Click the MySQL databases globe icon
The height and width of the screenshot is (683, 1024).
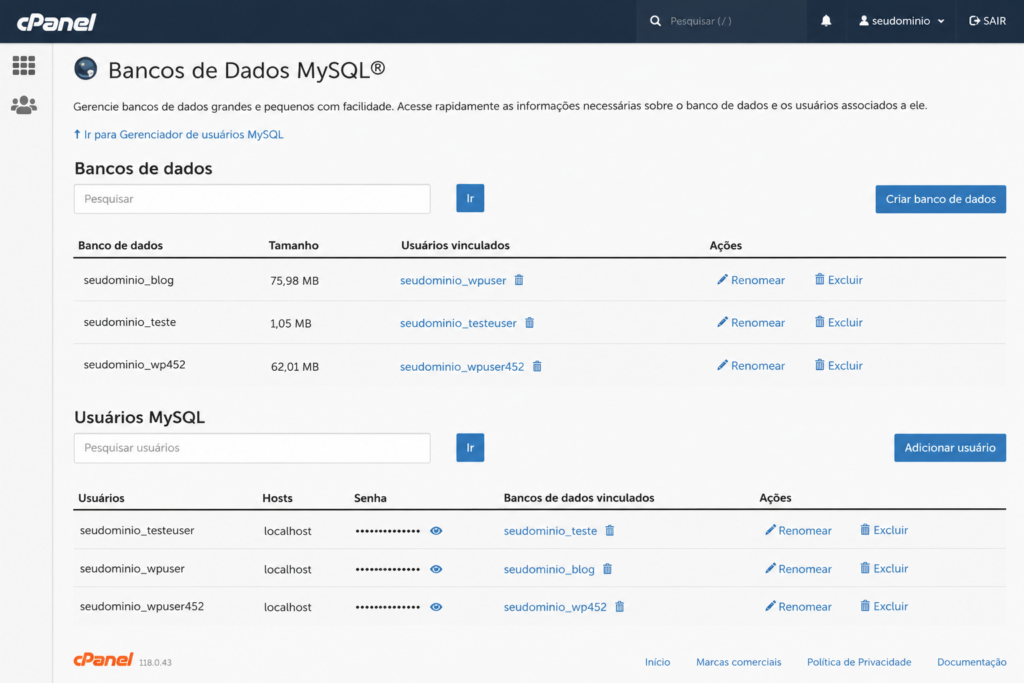pos(86,69)
